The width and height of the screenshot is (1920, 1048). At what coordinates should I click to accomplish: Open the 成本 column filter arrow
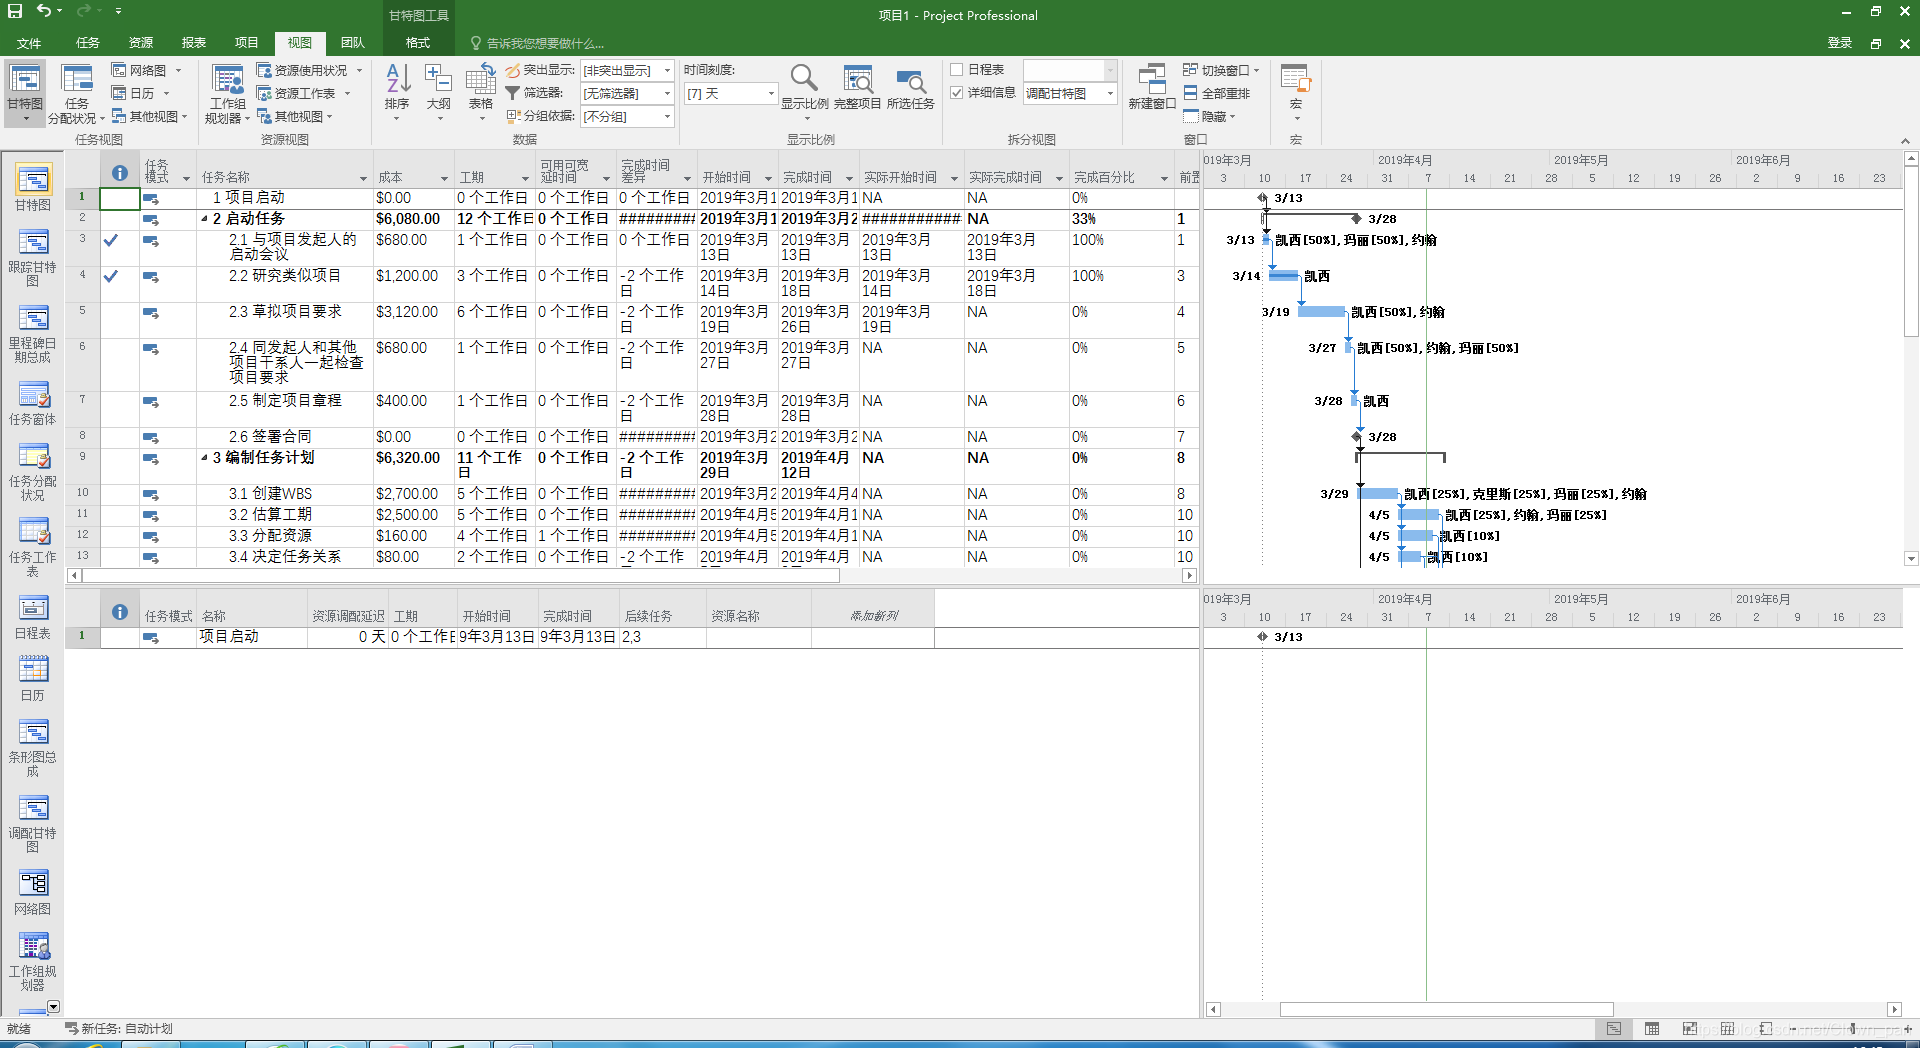(x=444, y=178)
